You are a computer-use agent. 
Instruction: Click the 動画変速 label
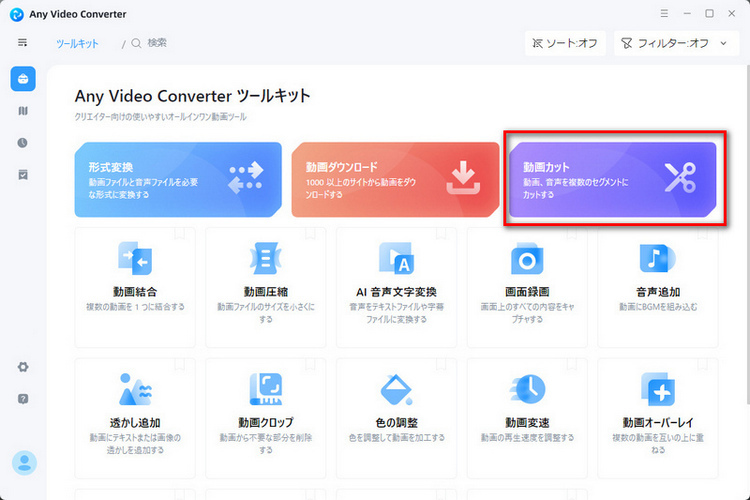coord(527,423)
